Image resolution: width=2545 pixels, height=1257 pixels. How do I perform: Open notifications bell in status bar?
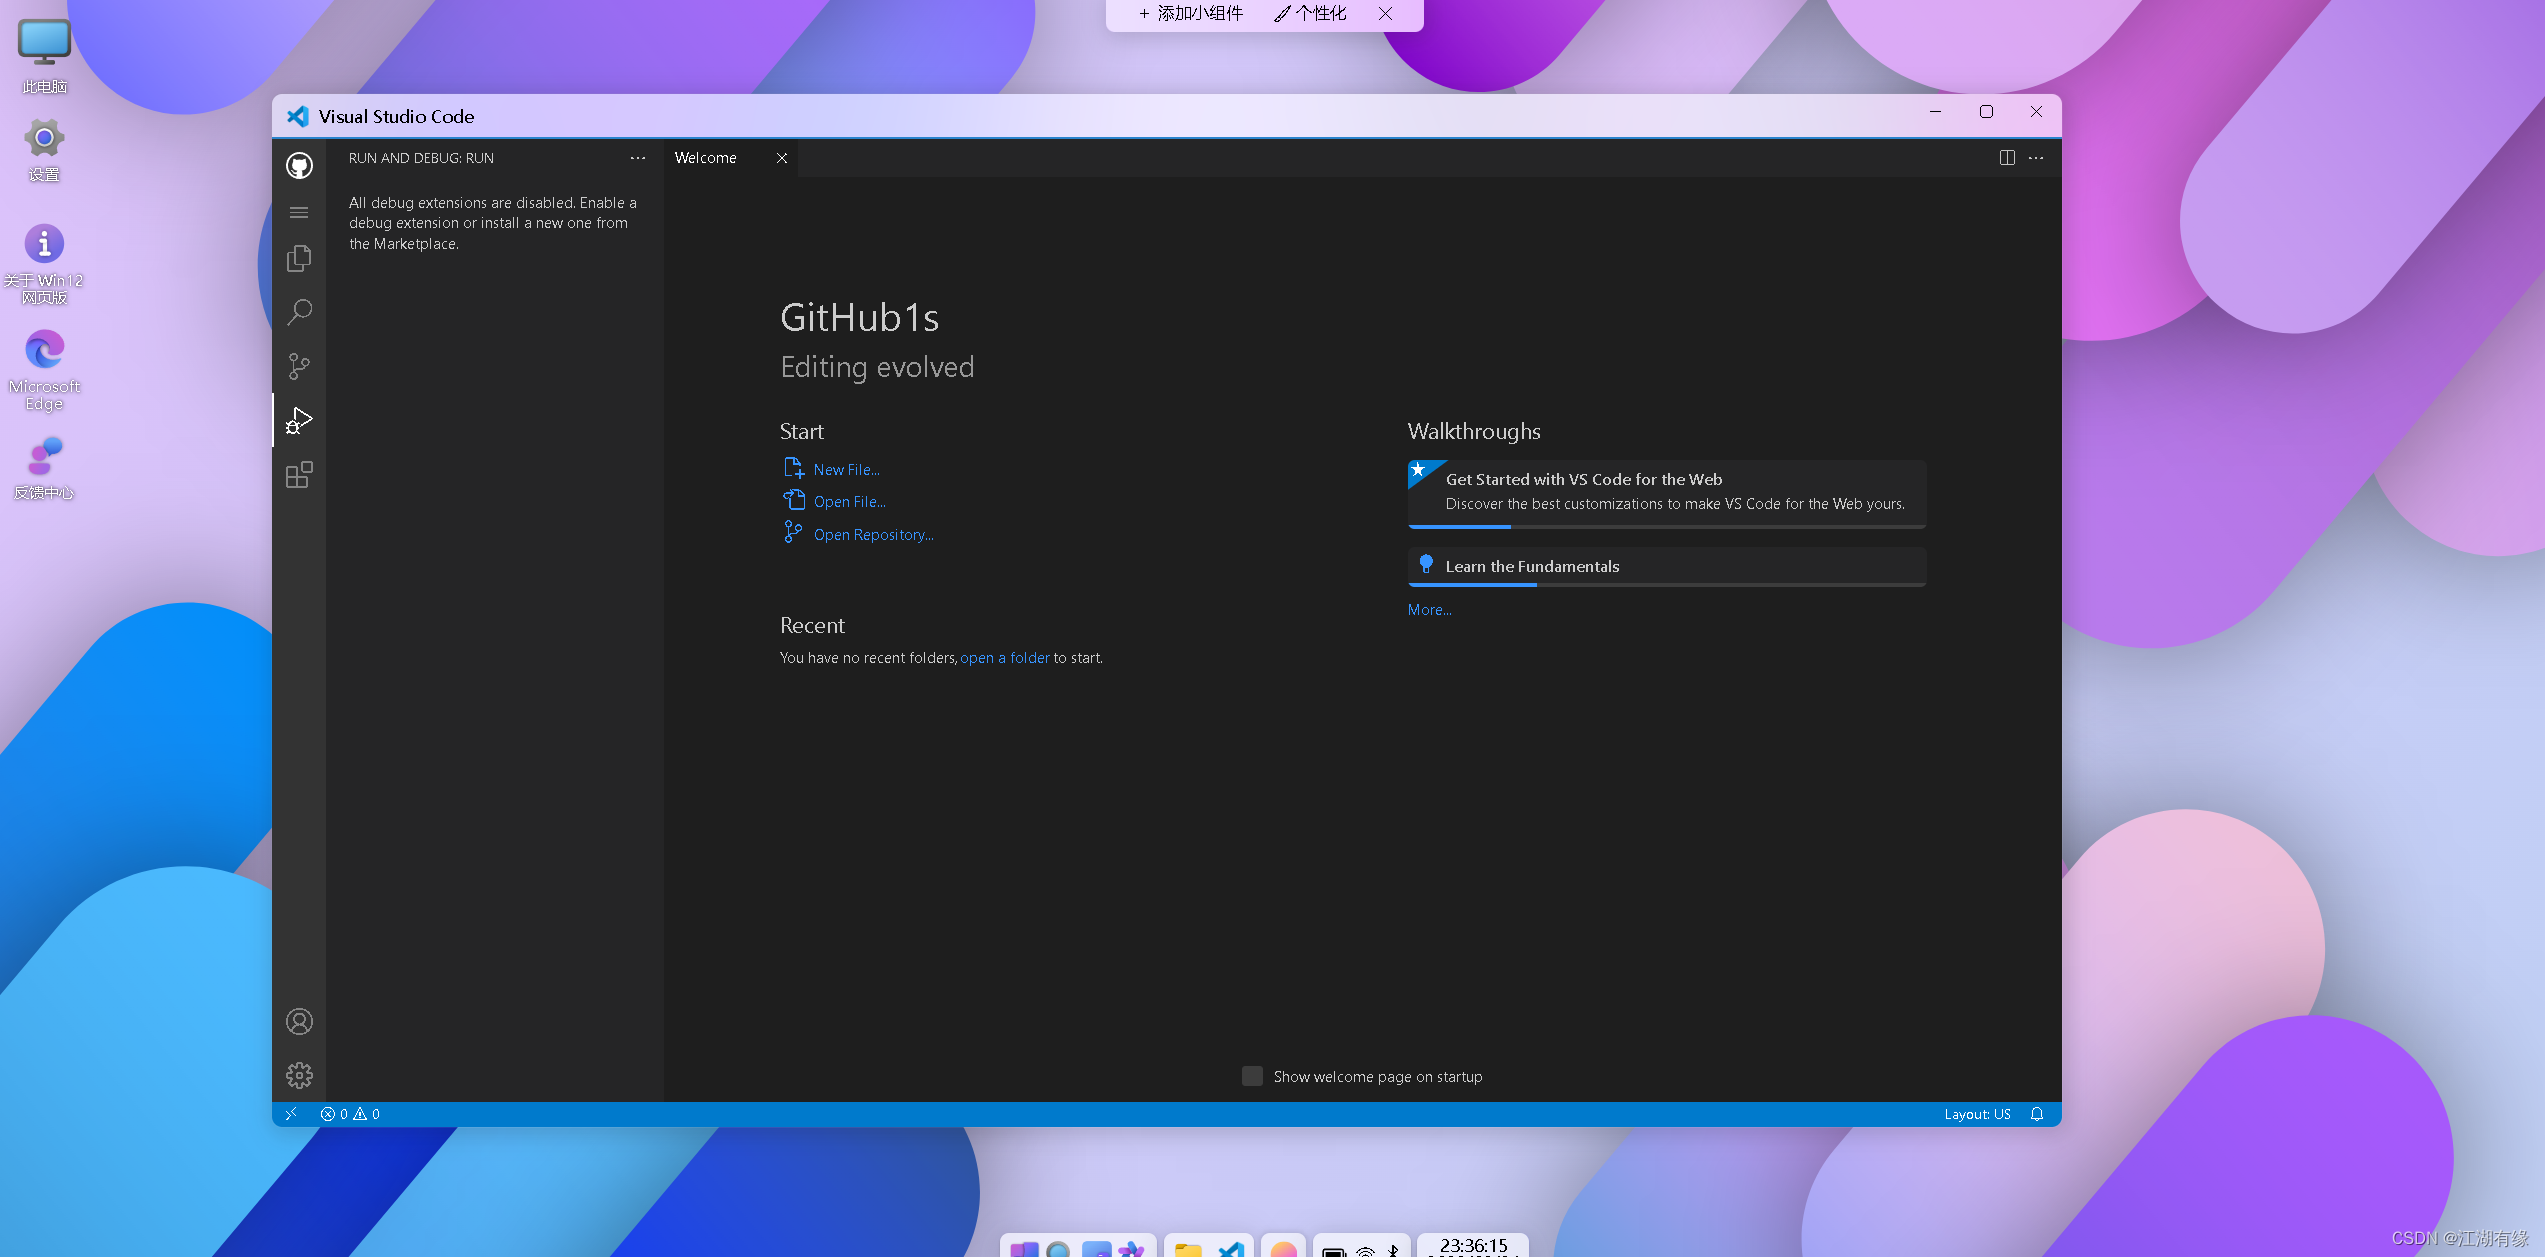(2037, 1114)
